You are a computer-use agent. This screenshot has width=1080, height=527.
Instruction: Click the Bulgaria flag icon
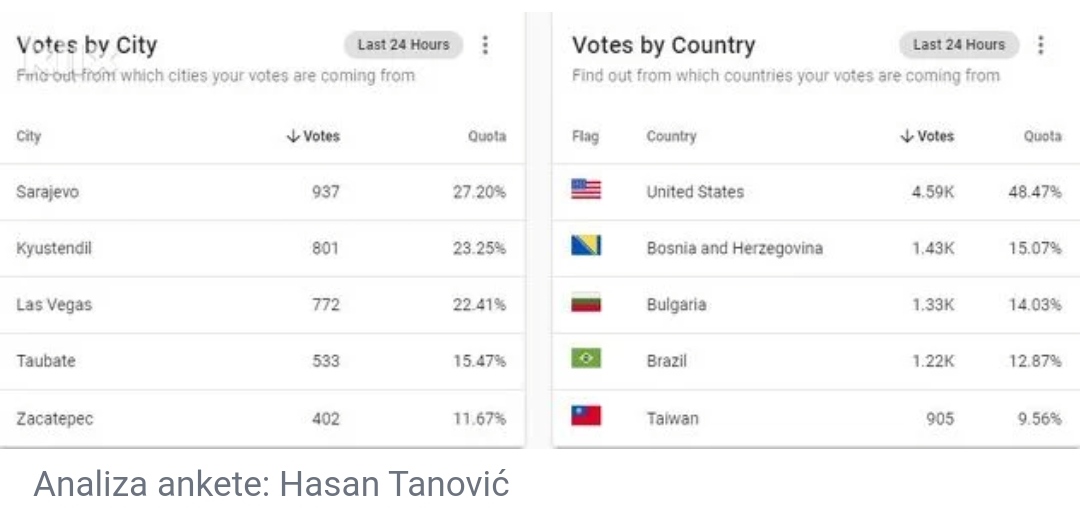pyautogui.click(x=586, y=302)
